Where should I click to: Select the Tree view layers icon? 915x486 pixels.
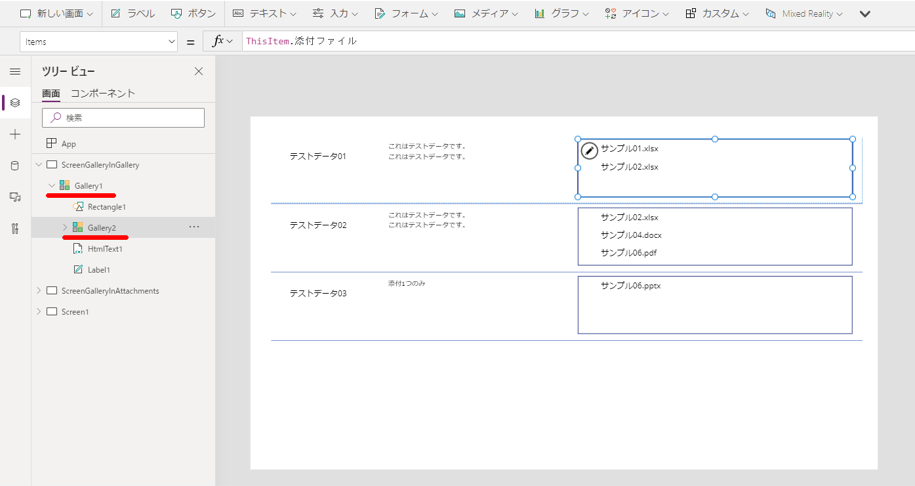pos(15,103)
